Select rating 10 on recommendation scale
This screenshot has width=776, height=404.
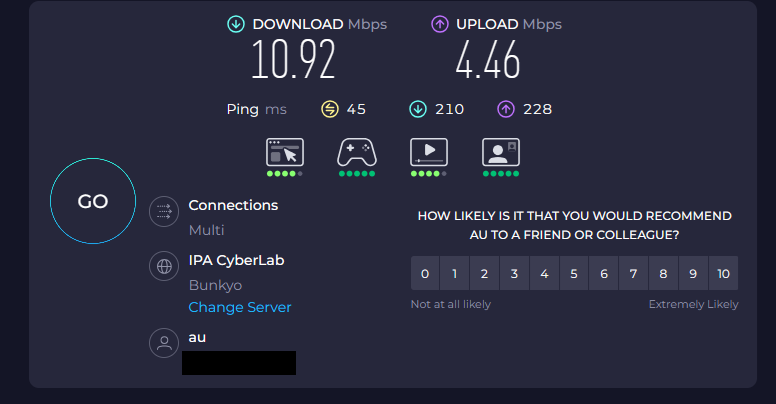click(724, 273)
